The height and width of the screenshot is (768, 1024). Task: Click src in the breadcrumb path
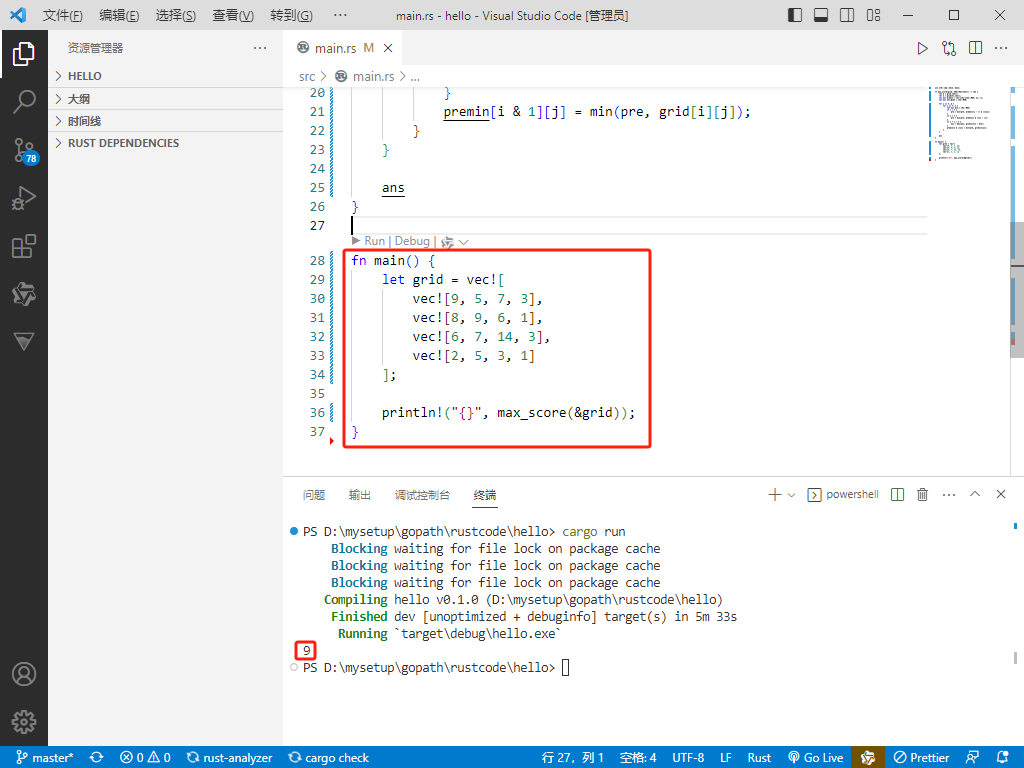(x=307, y=76)
